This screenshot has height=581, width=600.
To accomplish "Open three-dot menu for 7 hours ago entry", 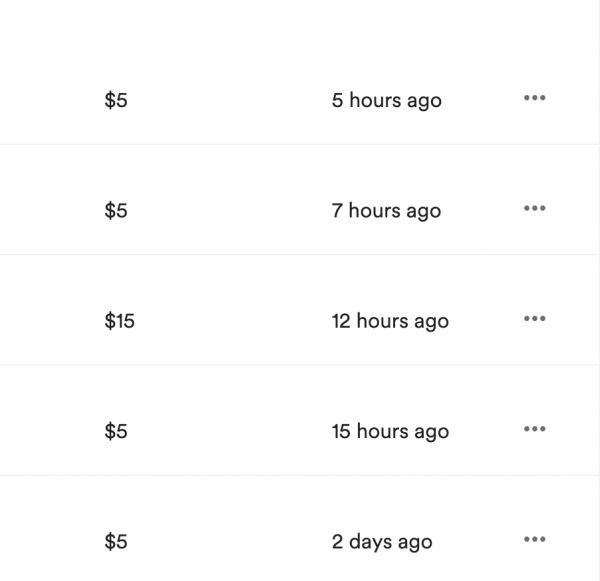I will point(534,209).
